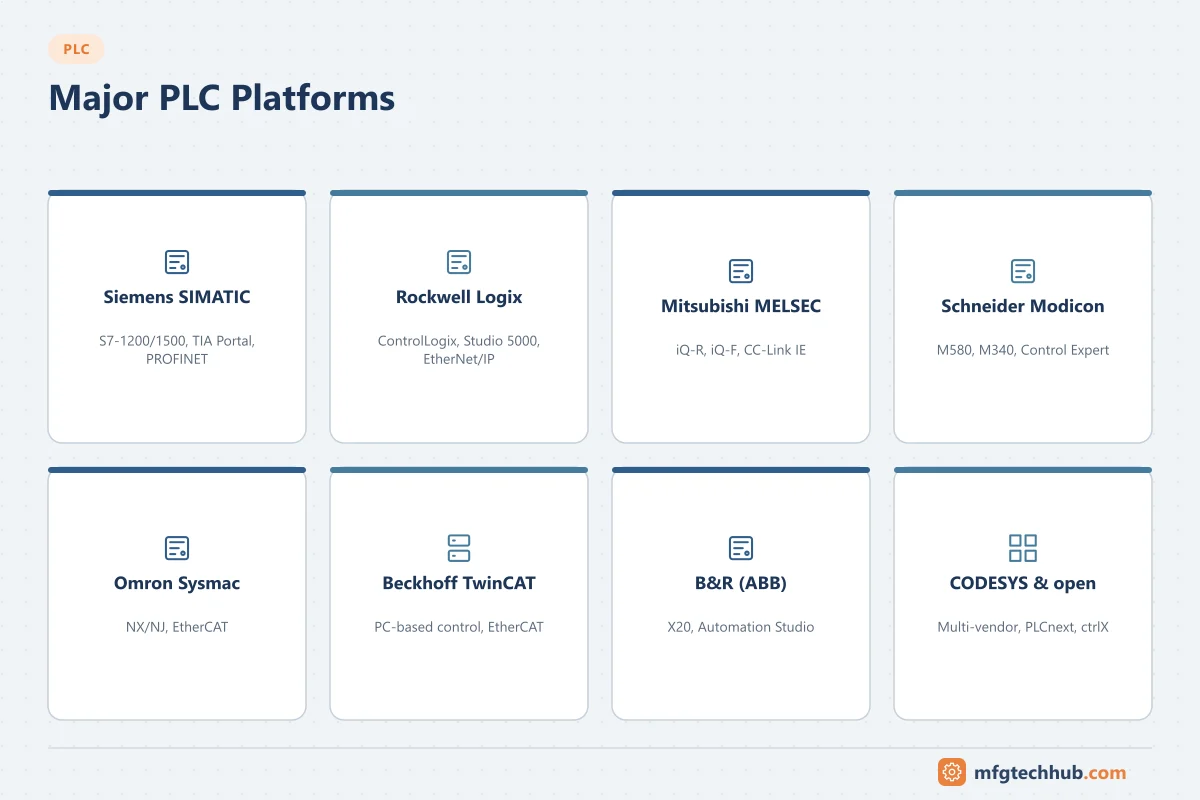Viewport: 1200px width, 800px height.
Task: Click the M580, M340, Control Expert text
Action: (1023, 350)
